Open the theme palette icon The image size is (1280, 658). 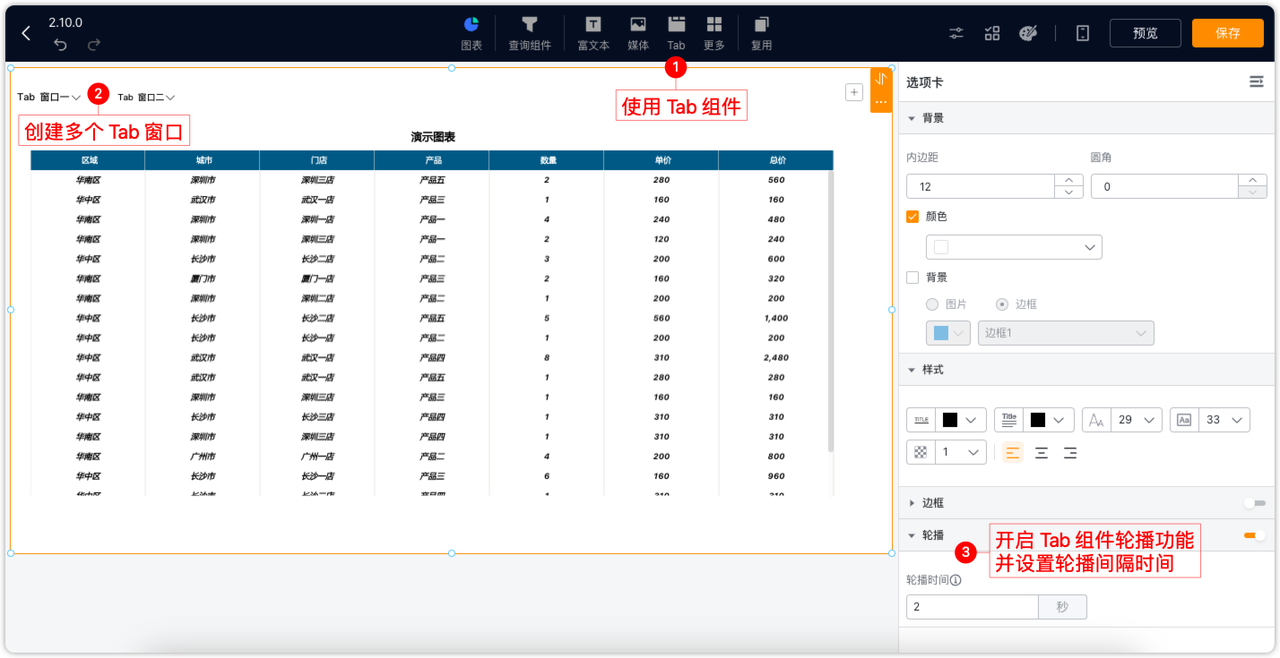pyautogui.click(x=1029, y=32)
